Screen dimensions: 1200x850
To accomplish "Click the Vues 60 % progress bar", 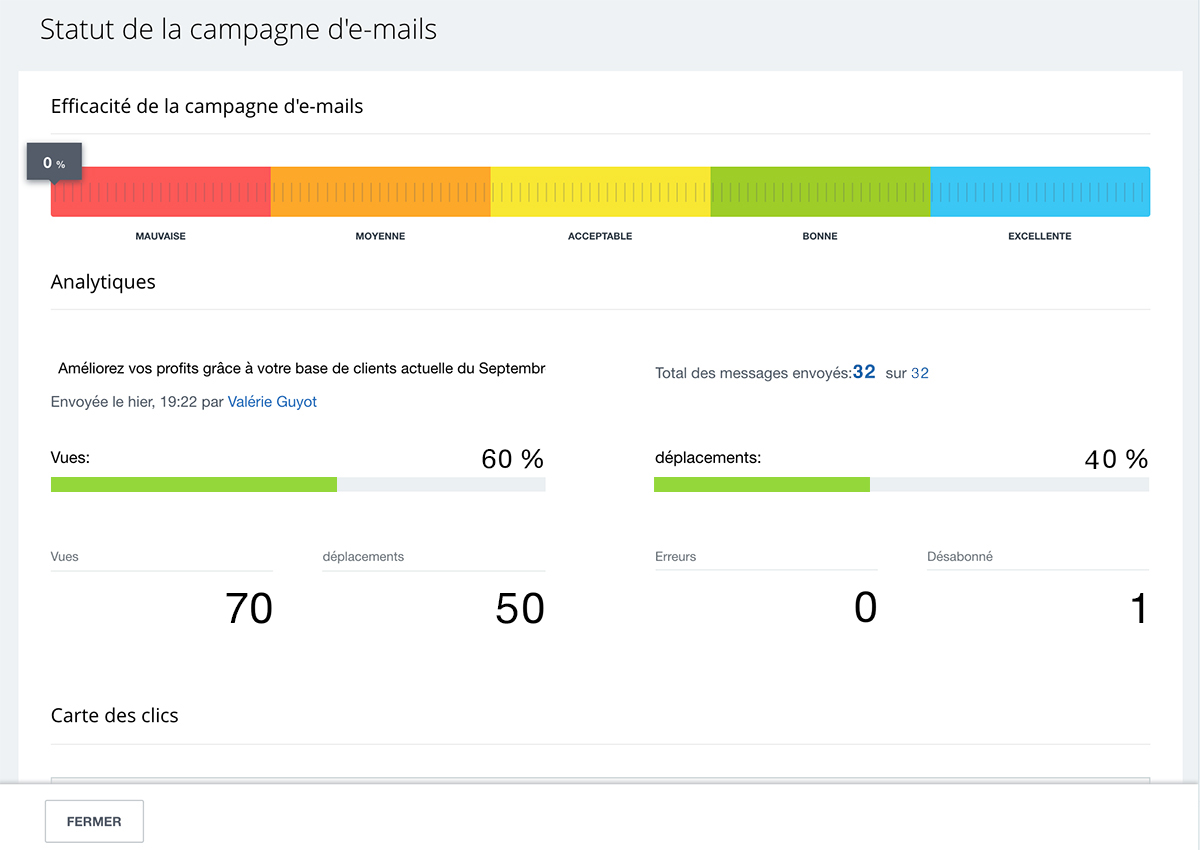I will click(x=298, y=485).
